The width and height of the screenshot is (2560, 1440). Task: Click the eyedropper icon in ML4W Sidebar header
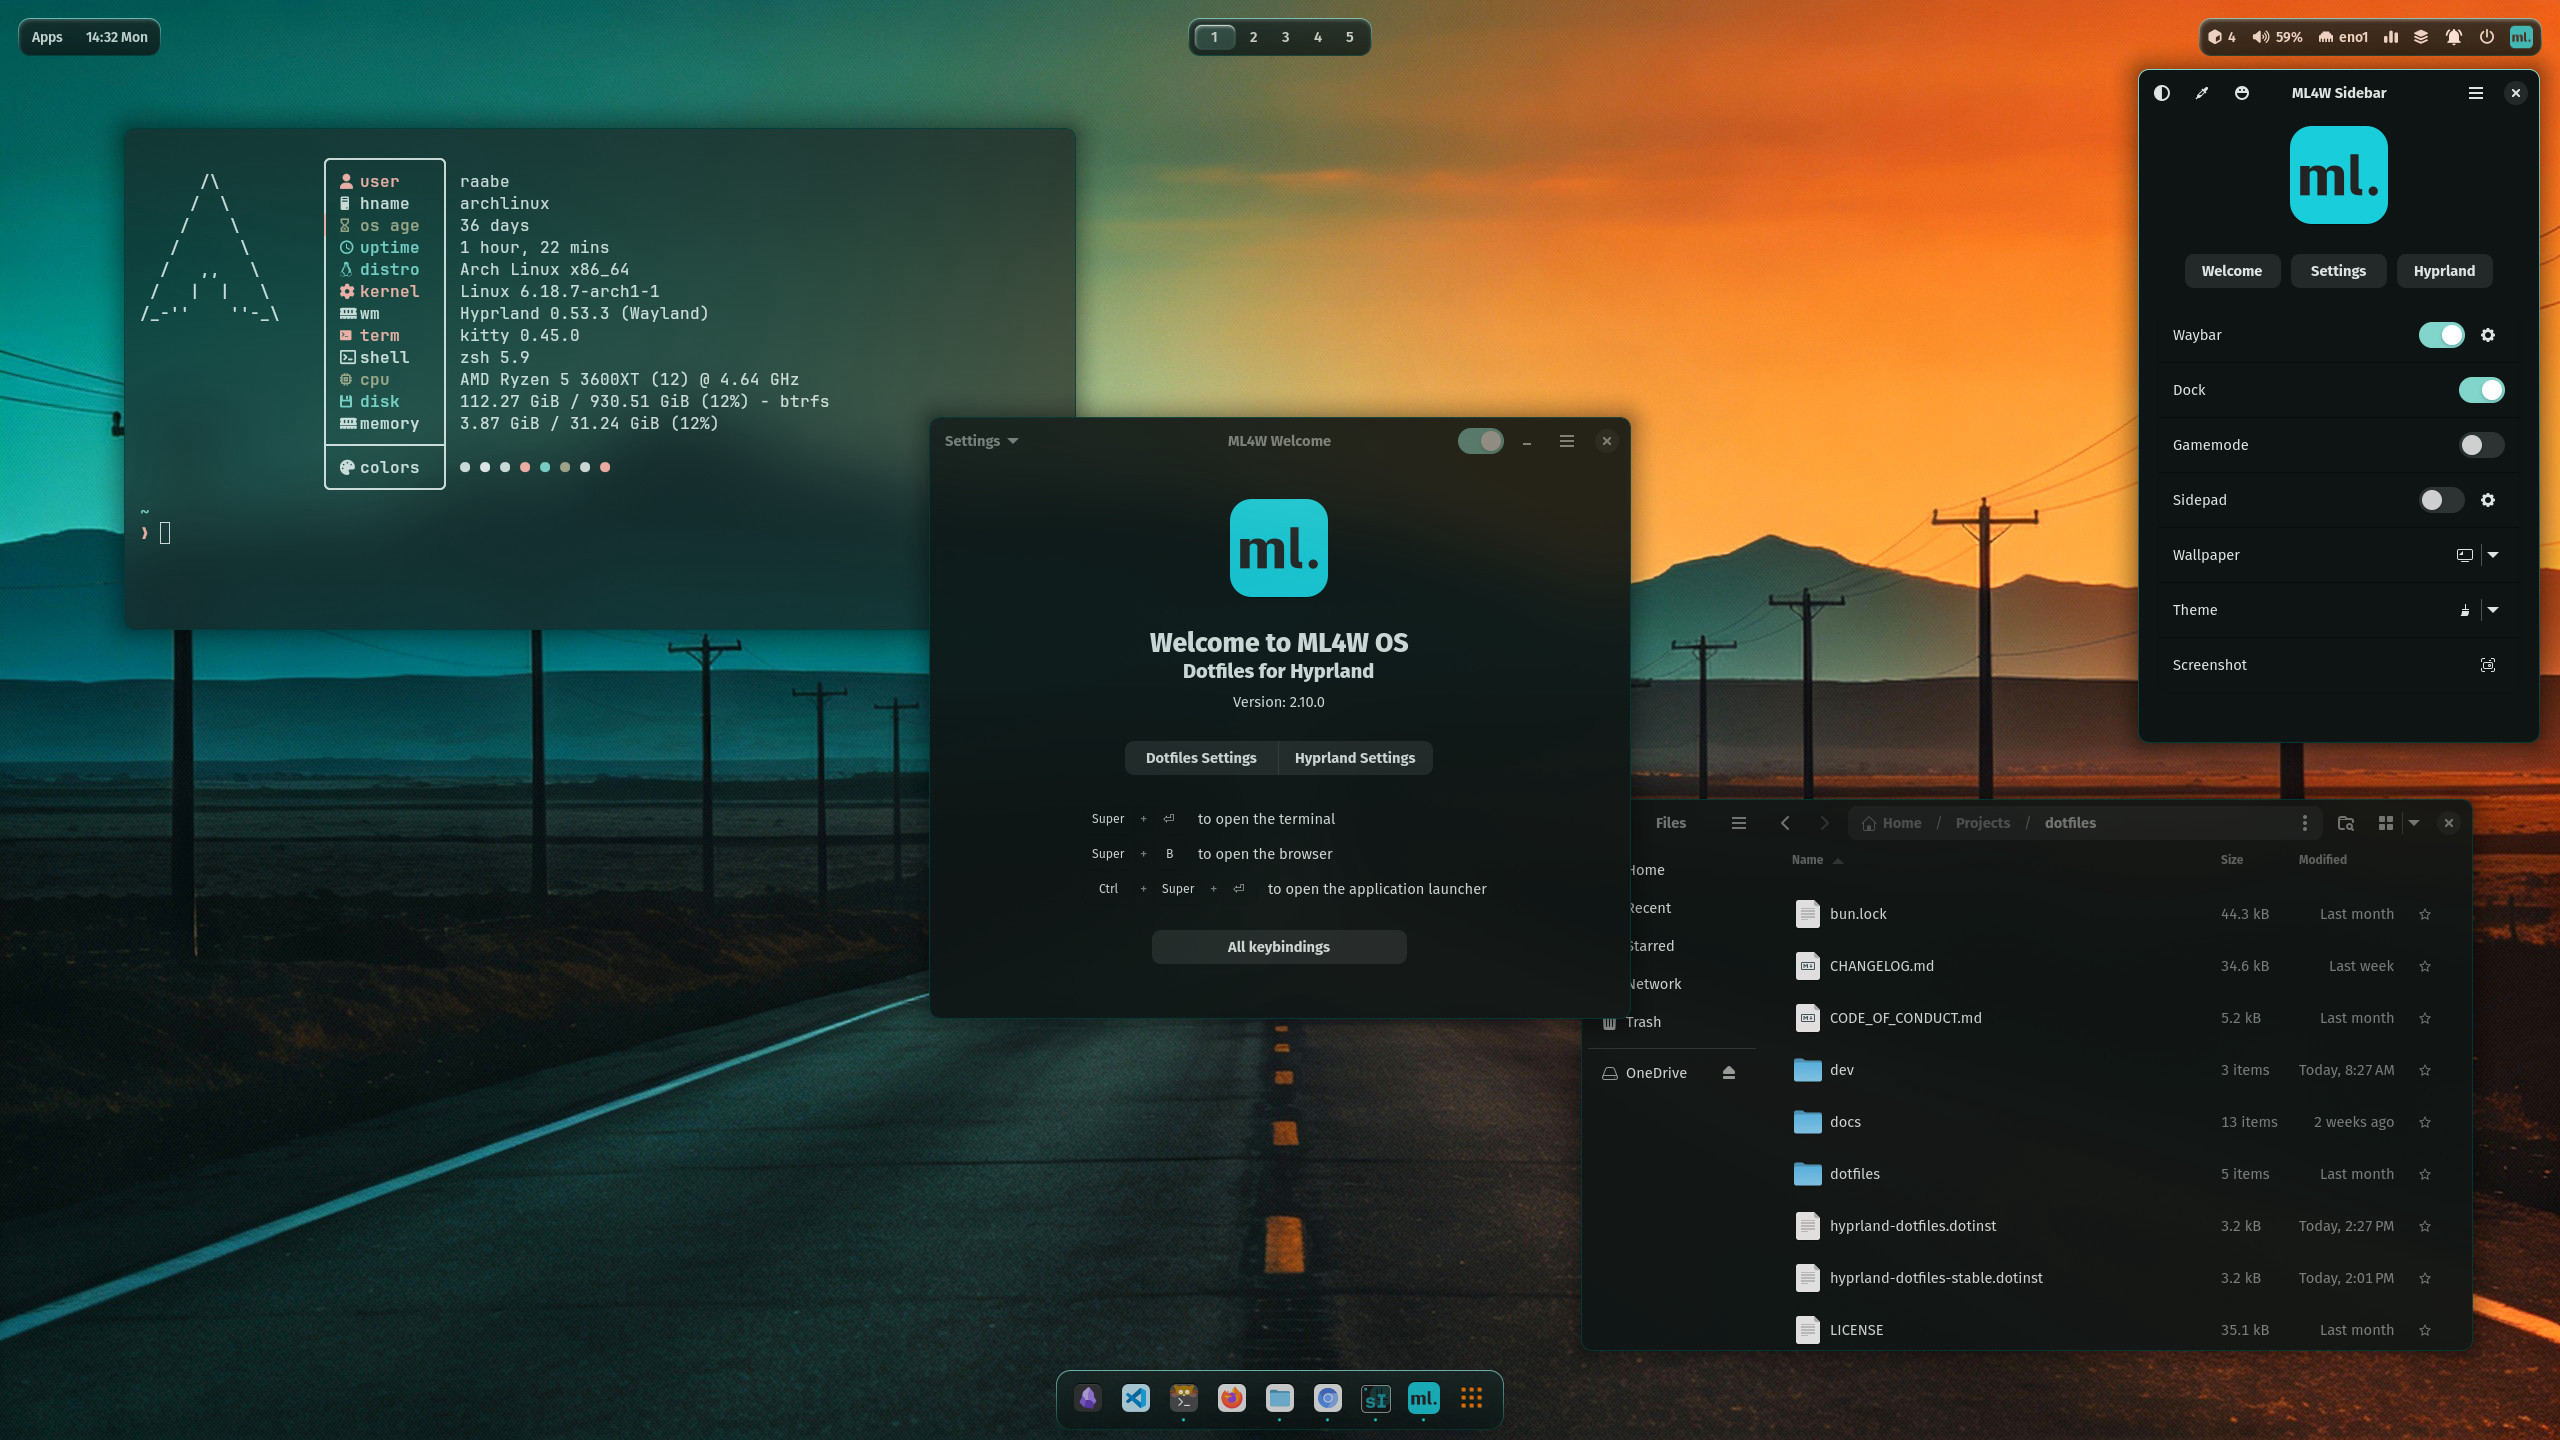pyautogui.click(x=2202, y=93)
